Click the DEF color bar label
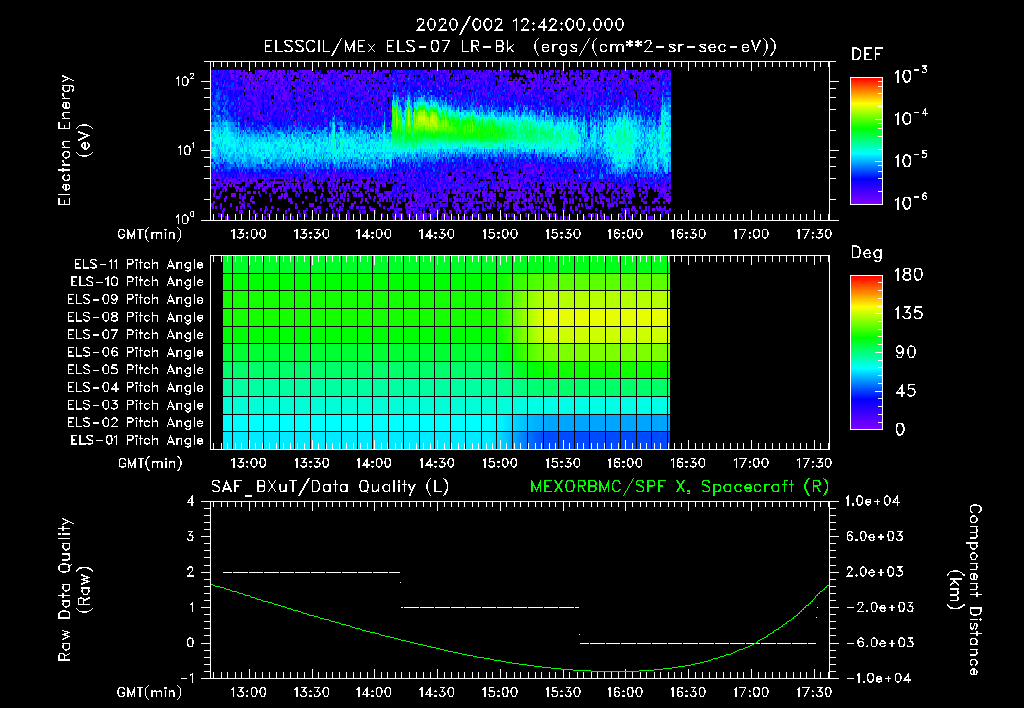 (867, 54)
